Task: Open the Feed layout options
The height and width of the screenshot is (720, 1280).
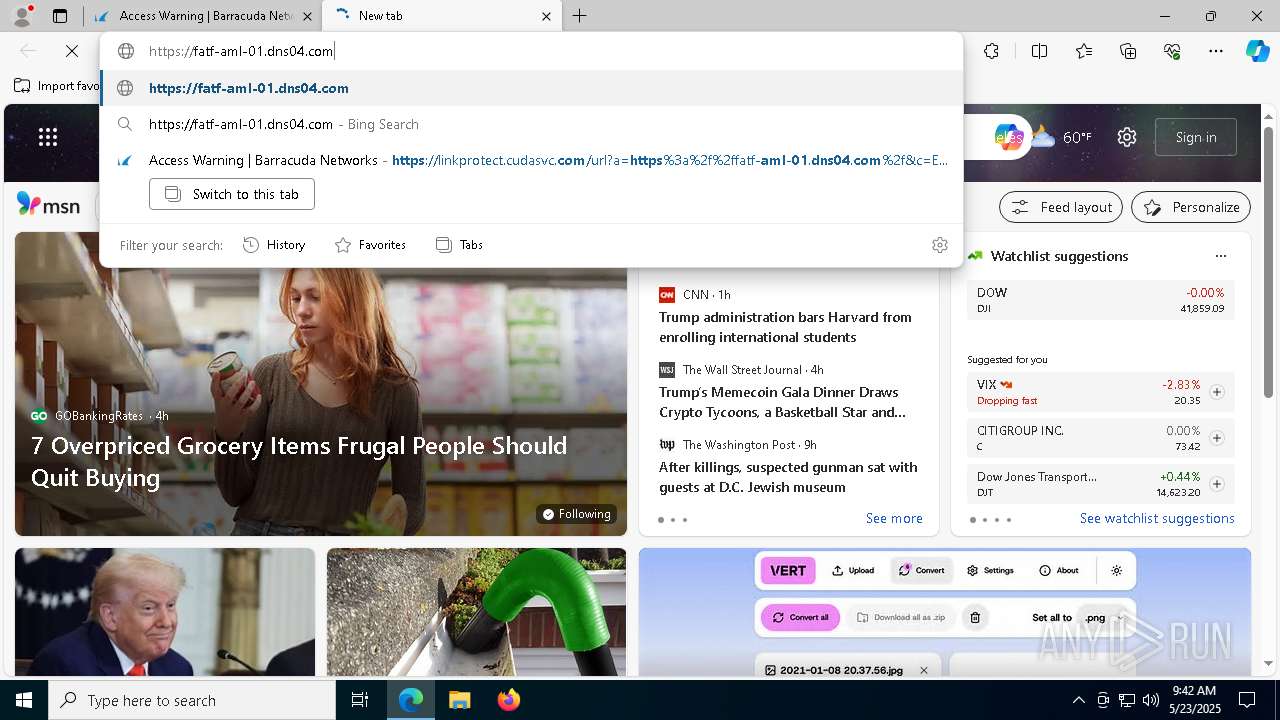Action: (1062, 207)
